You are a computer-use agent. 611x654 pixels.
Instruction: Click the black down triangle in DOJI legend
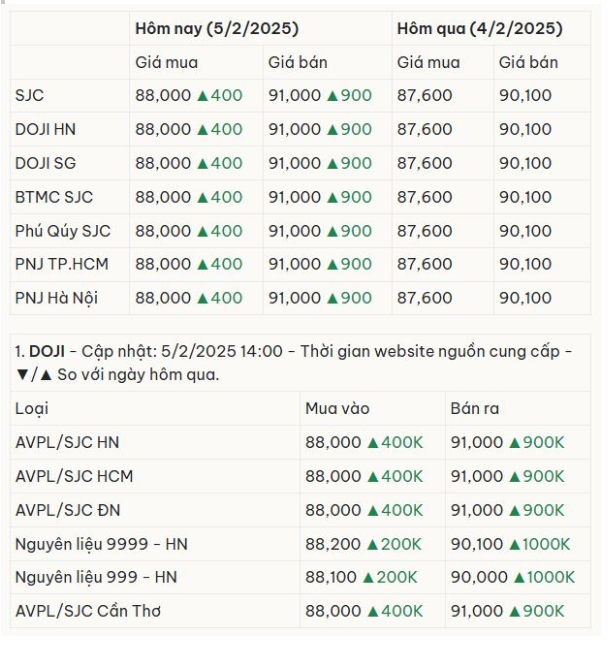click(22, 375)
